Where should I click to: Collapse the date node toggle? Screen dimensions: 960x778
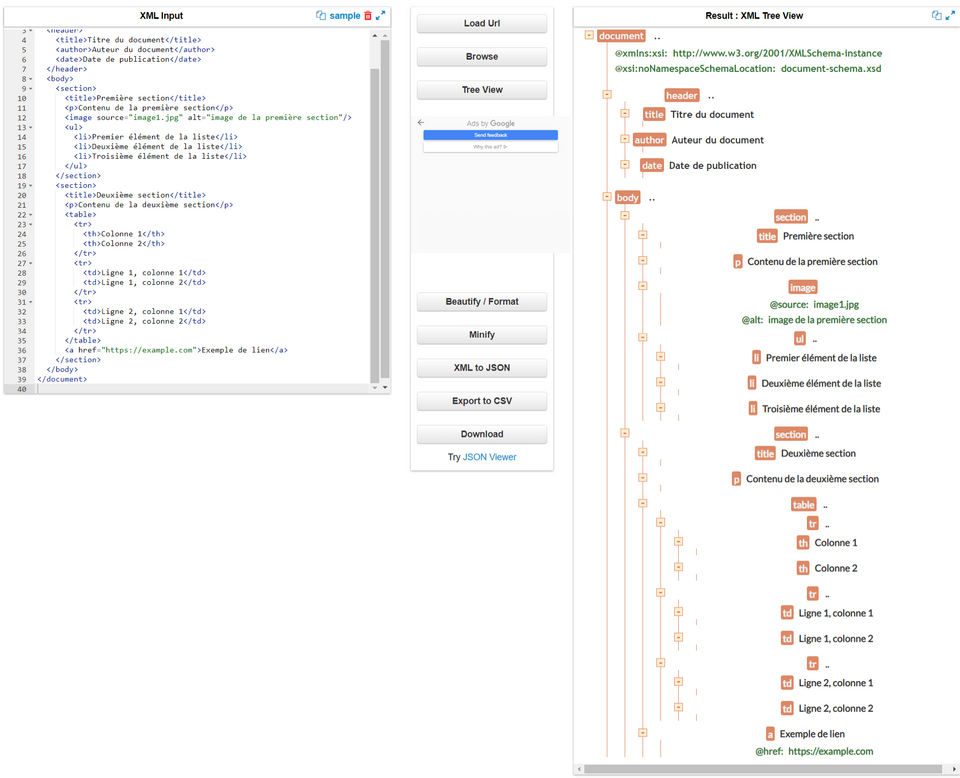624,164
